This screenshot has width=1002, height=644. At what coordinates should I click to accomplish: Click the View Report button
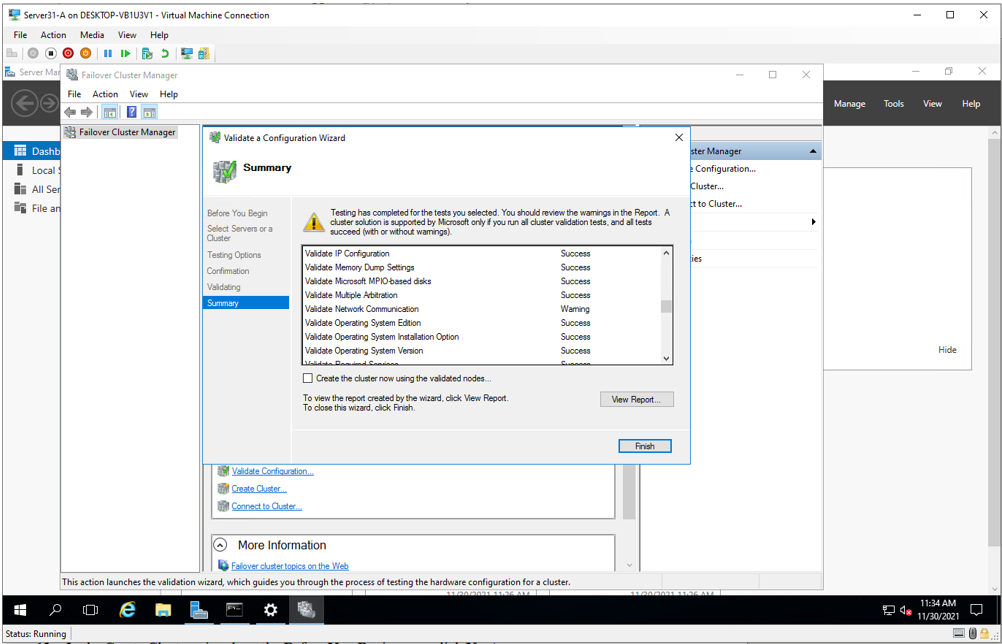tap(636, 399)
